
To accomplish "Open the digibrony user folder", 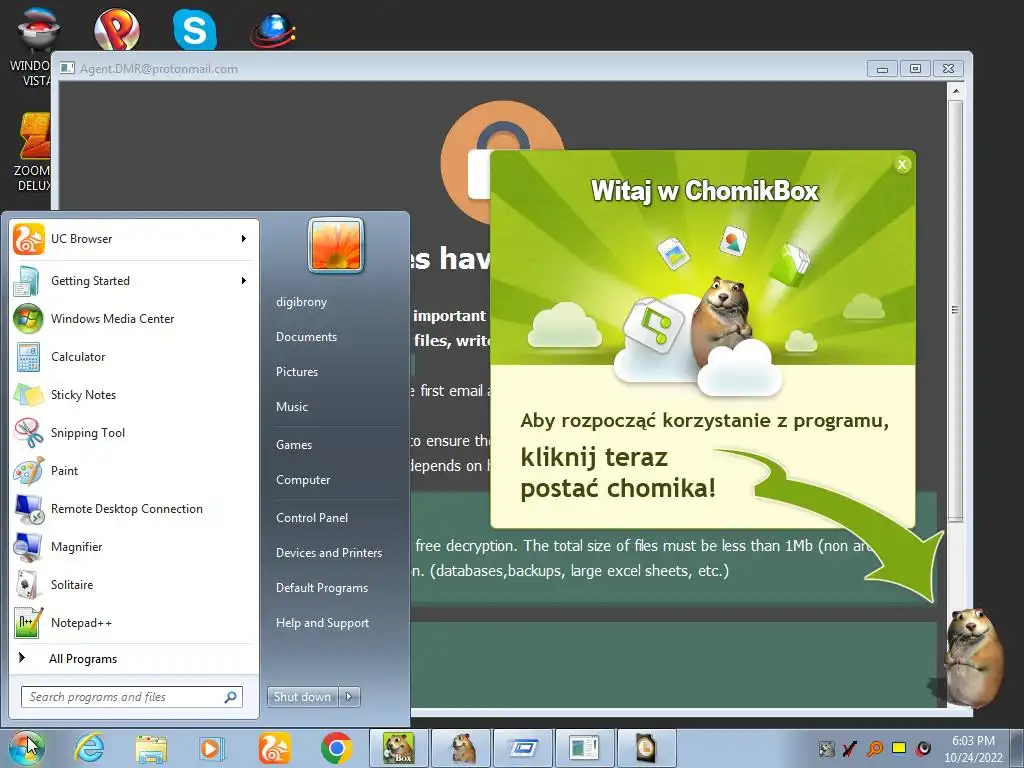I will 302,302.
